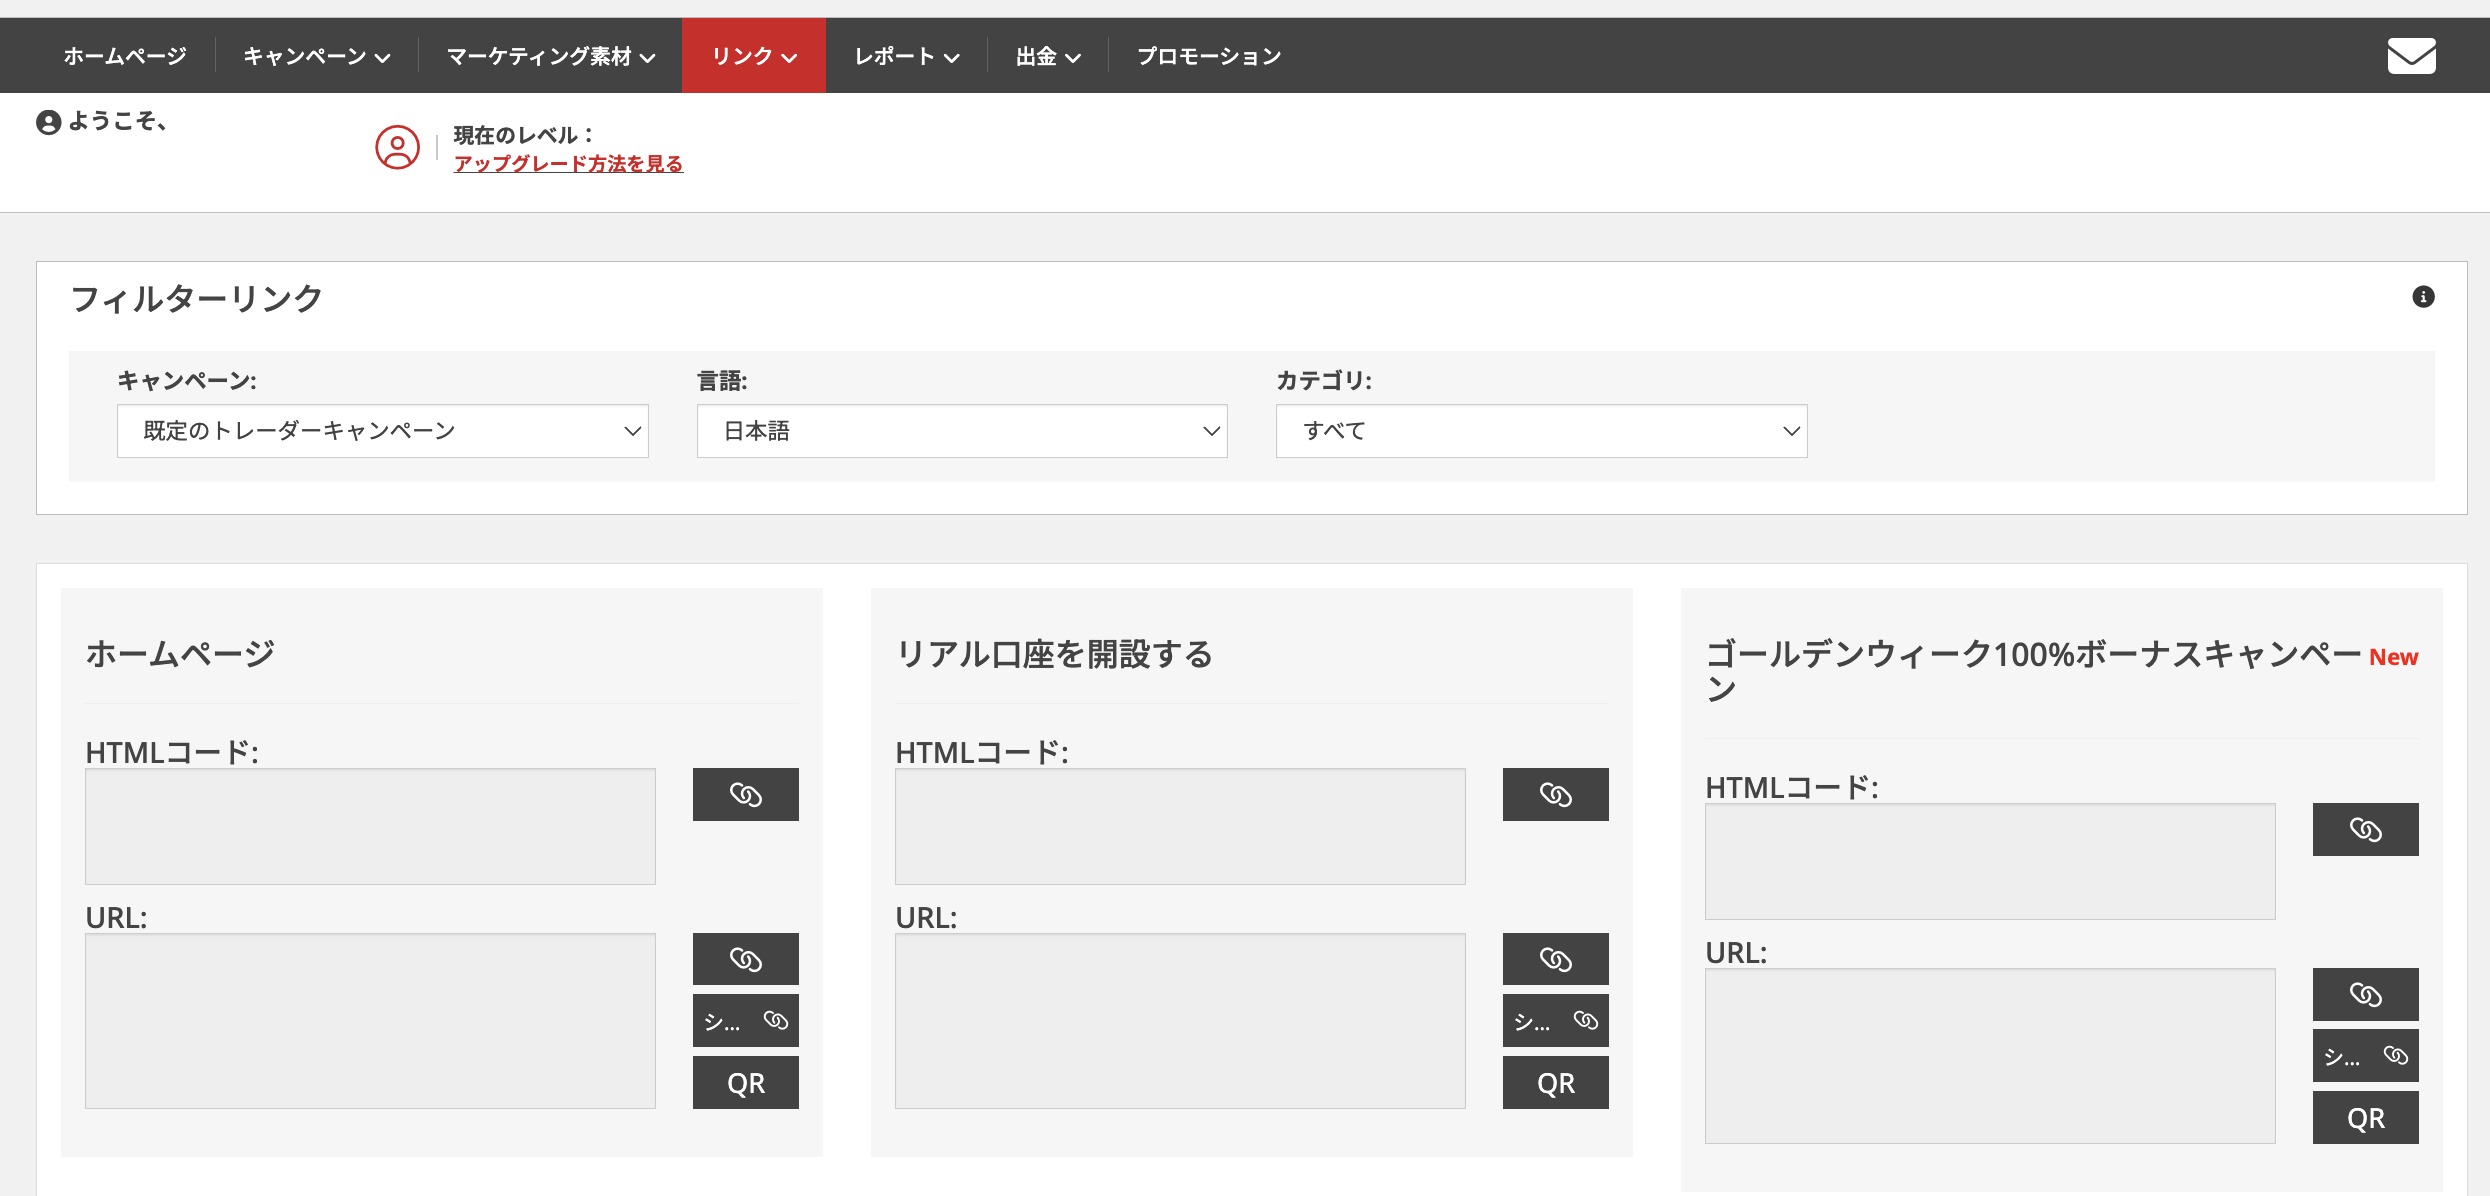The image size is (2490, 1196).
Task: Click アップグレード方法を見る link
Action: (568, 164)
